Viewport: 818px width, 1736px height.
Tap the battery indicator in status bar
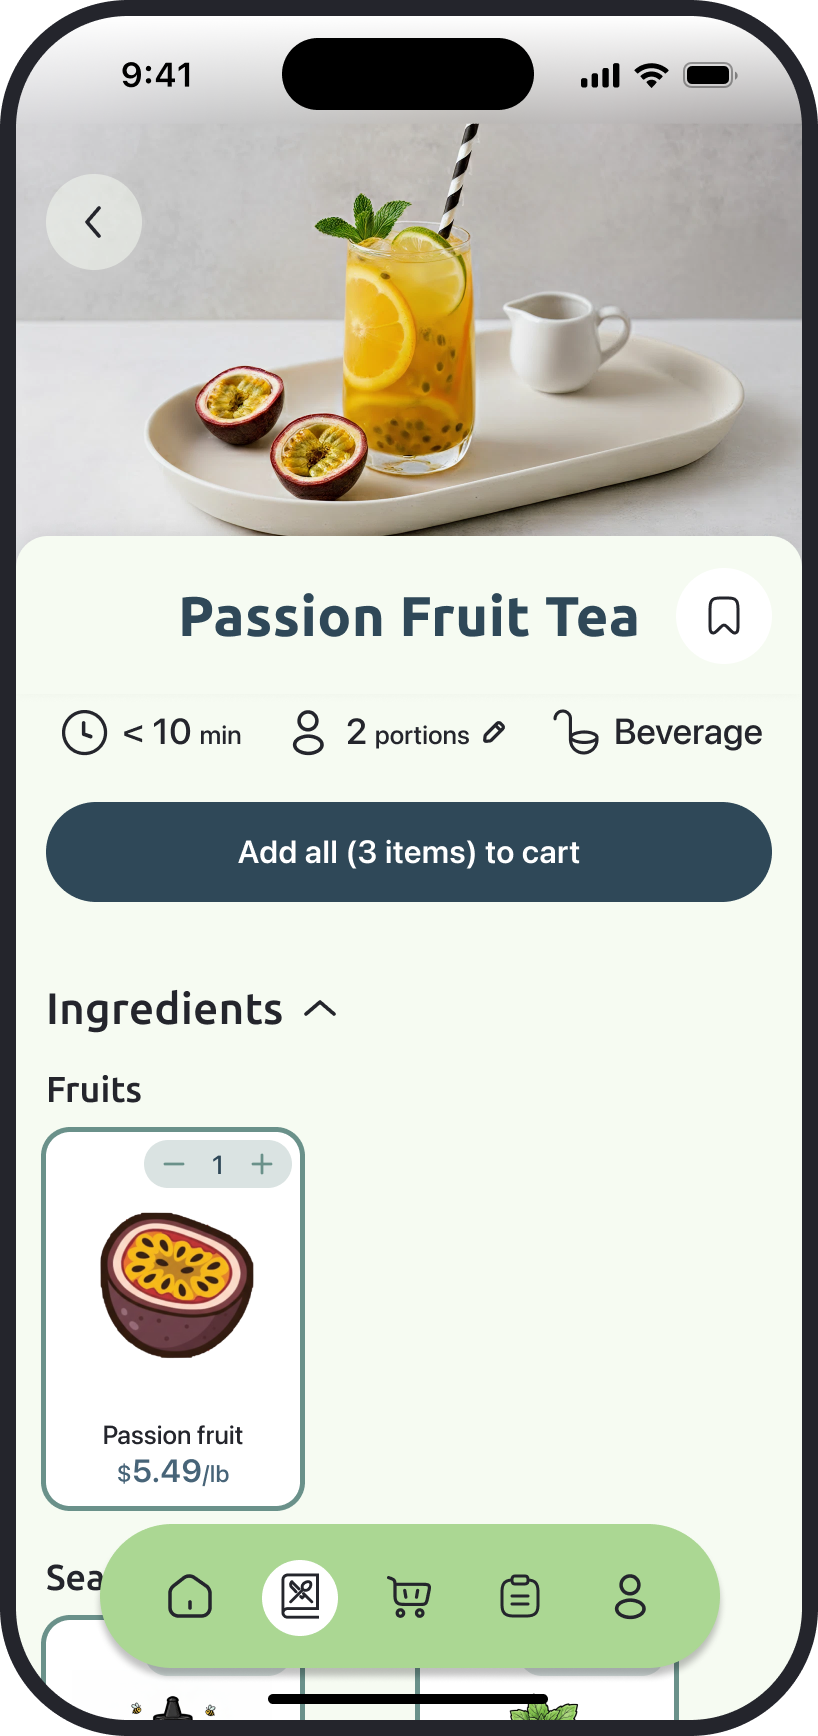tap(709, 76)
